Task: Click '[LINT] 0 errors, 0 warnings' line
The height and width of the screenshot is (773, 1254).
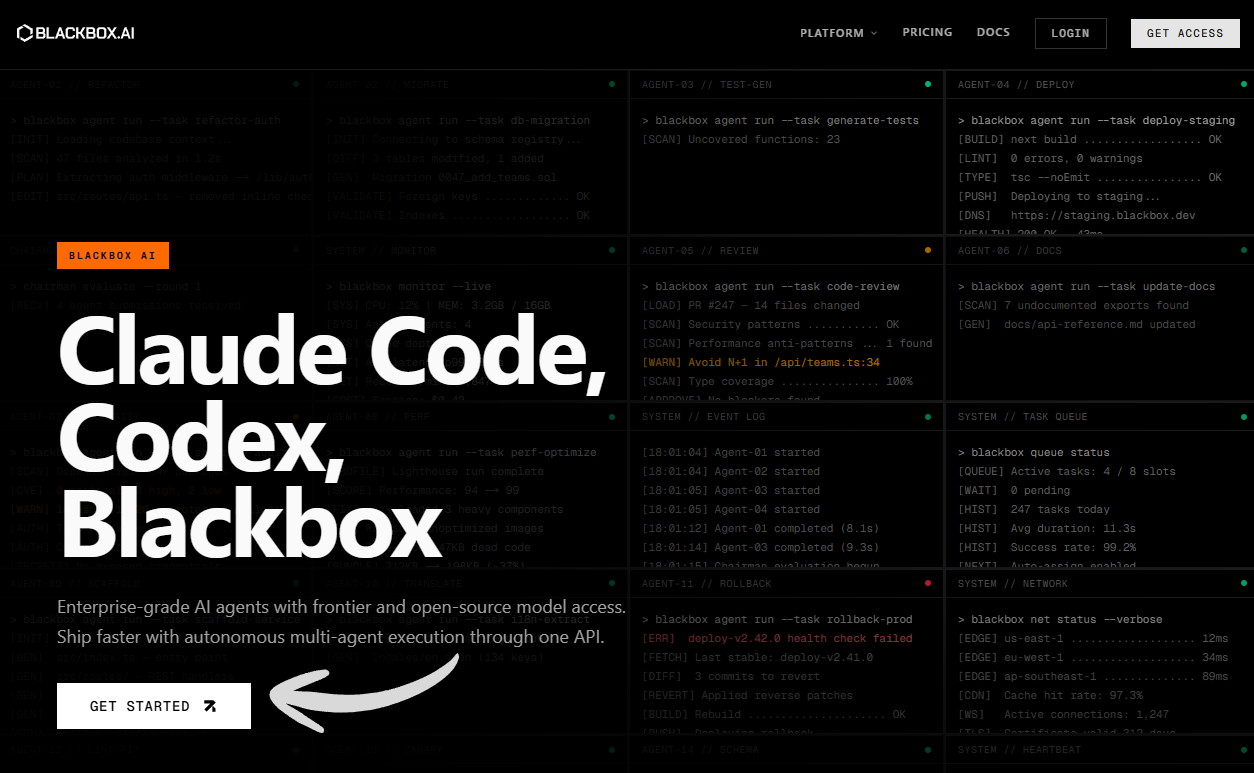Action: (x=1050, y=159)
